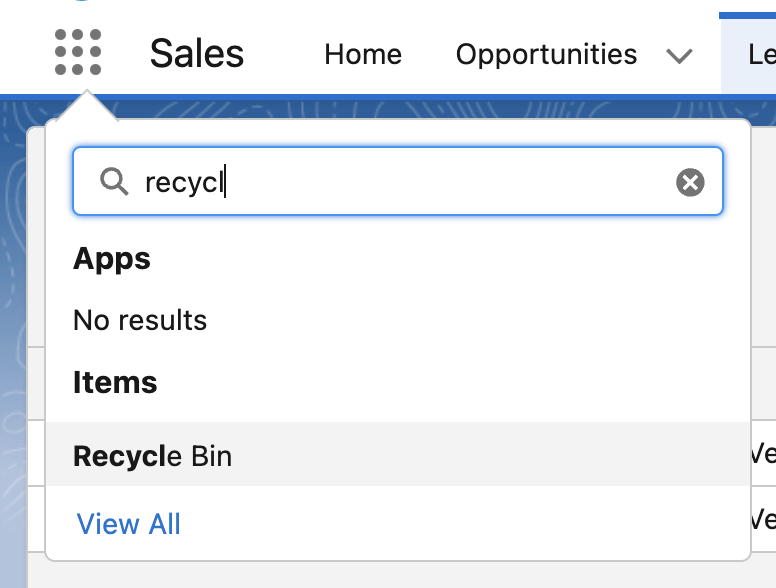This screenshot has height=588, width=776.
Task: Open the Opportunities tab
Action: point(546,54)
